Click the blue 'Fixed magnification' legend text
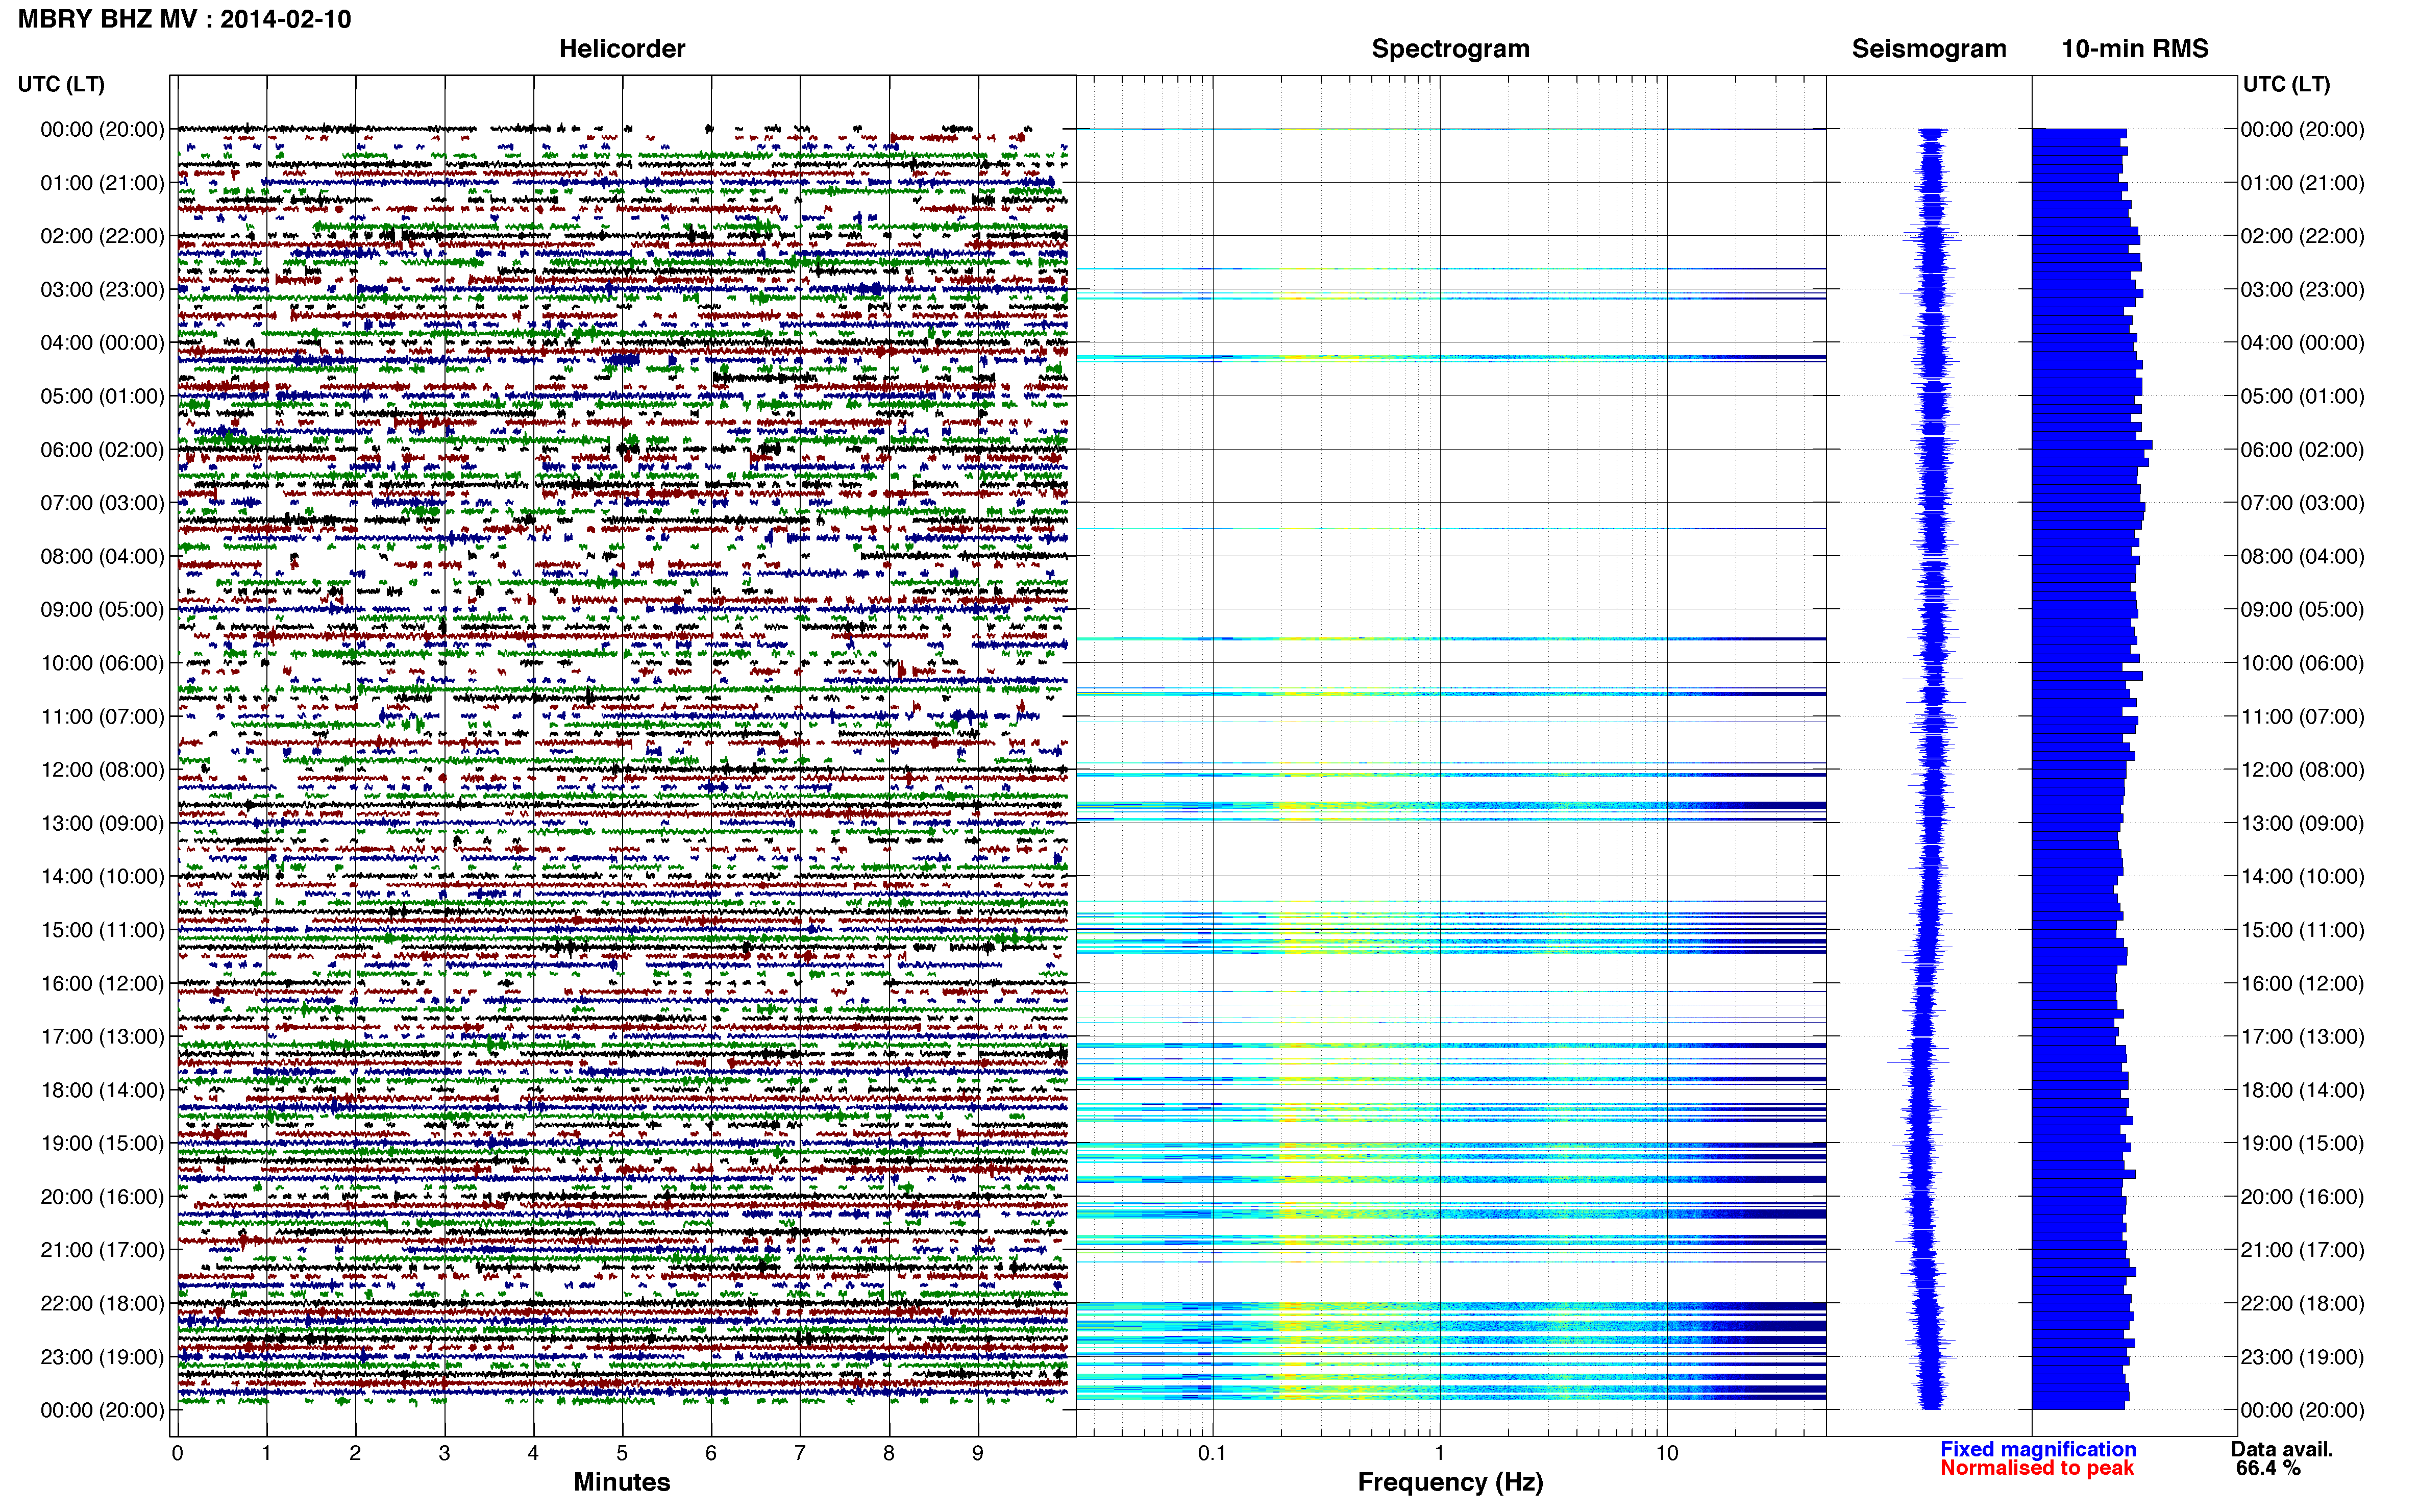This screenshot has height=1512, width=2419. [2038, 1449]
